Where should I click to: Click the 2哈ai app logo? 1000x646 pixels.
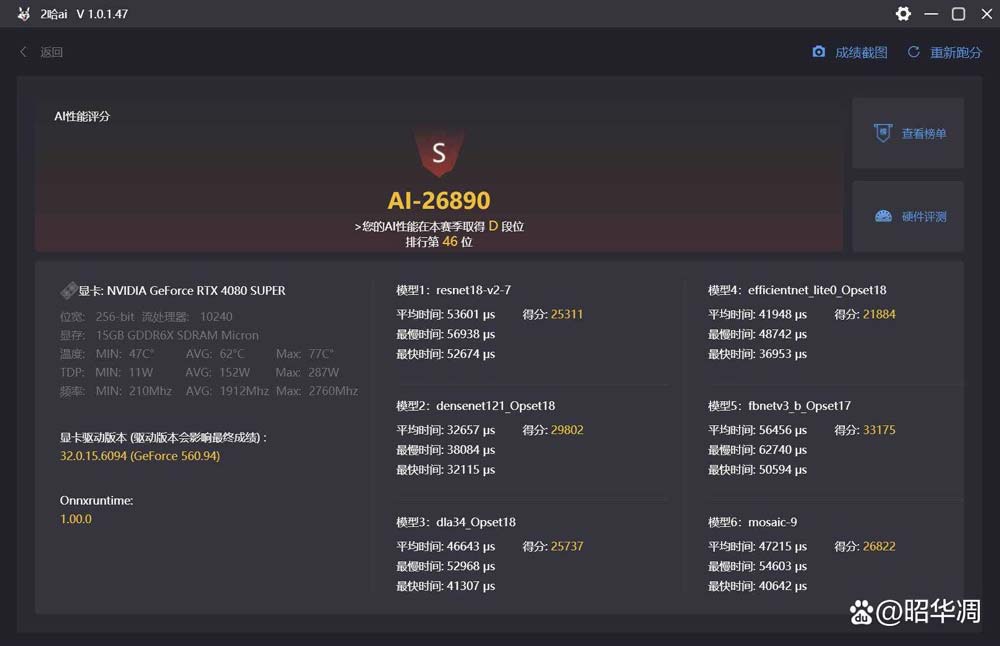click(x=24, y=14)
